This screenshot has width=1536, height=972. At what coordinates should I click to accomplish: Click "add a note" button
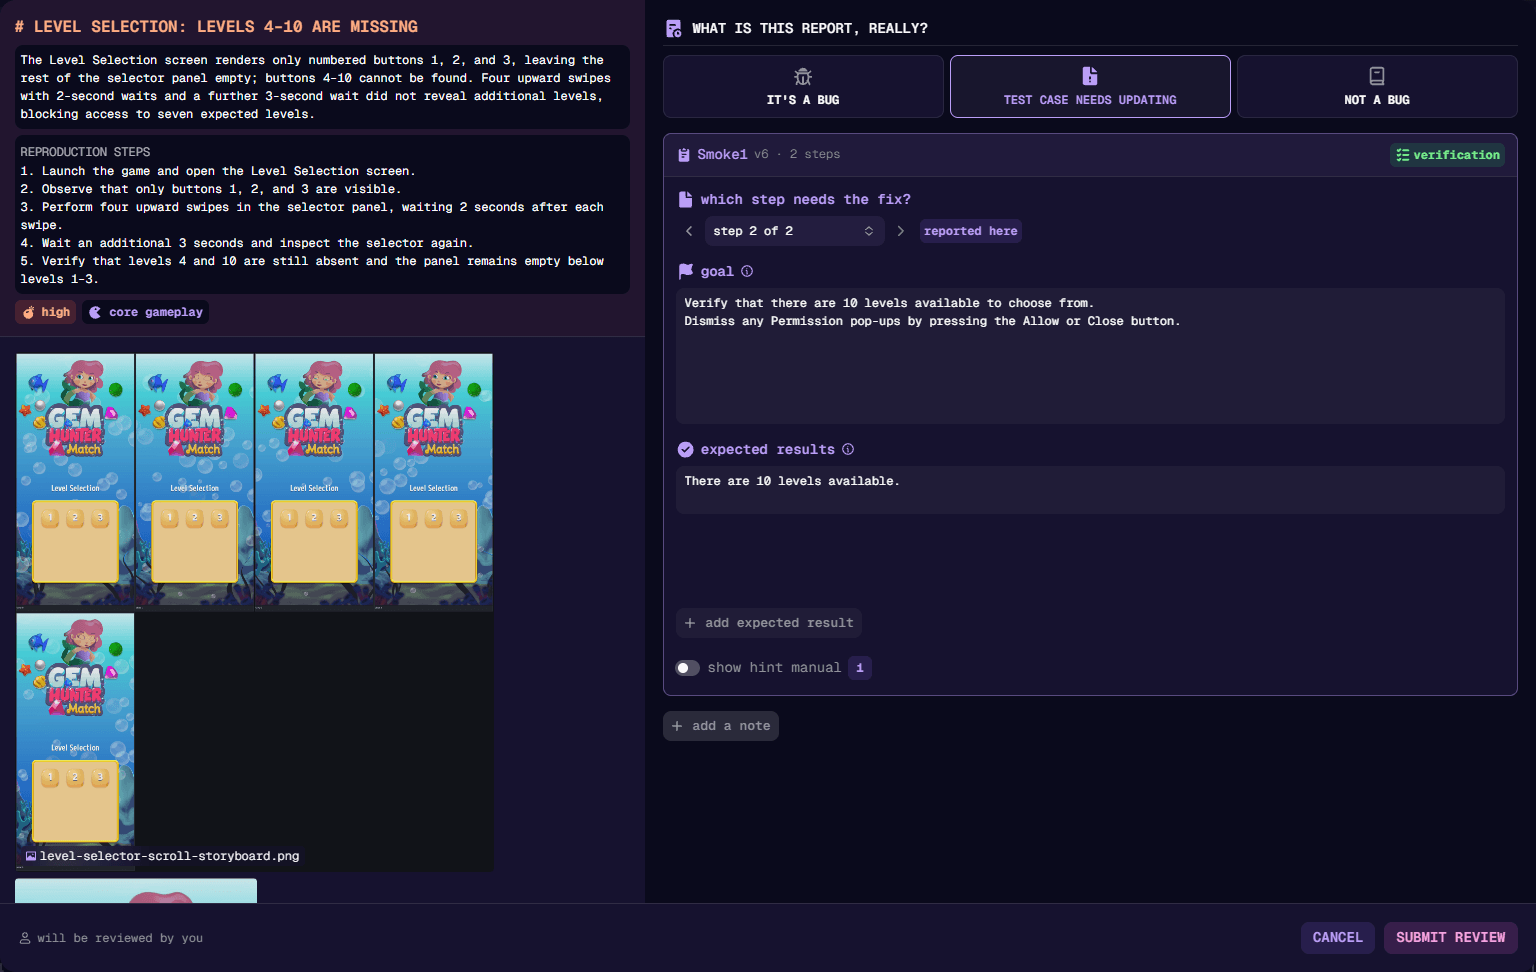(721, 726)
